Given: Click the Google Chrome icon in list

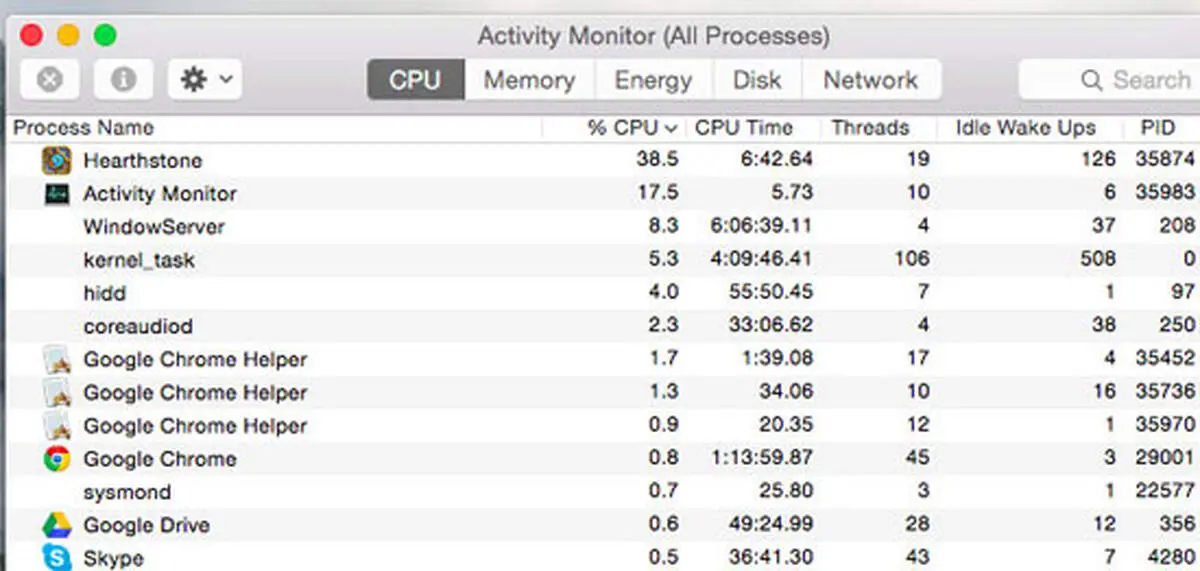Looking at the screenshot, I should tap(57, 459).
